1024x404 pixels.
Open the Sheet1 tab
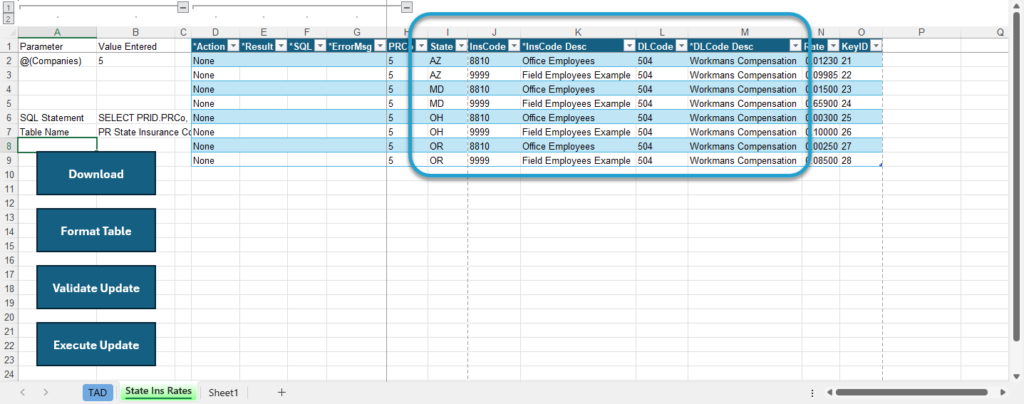(223, 393)
